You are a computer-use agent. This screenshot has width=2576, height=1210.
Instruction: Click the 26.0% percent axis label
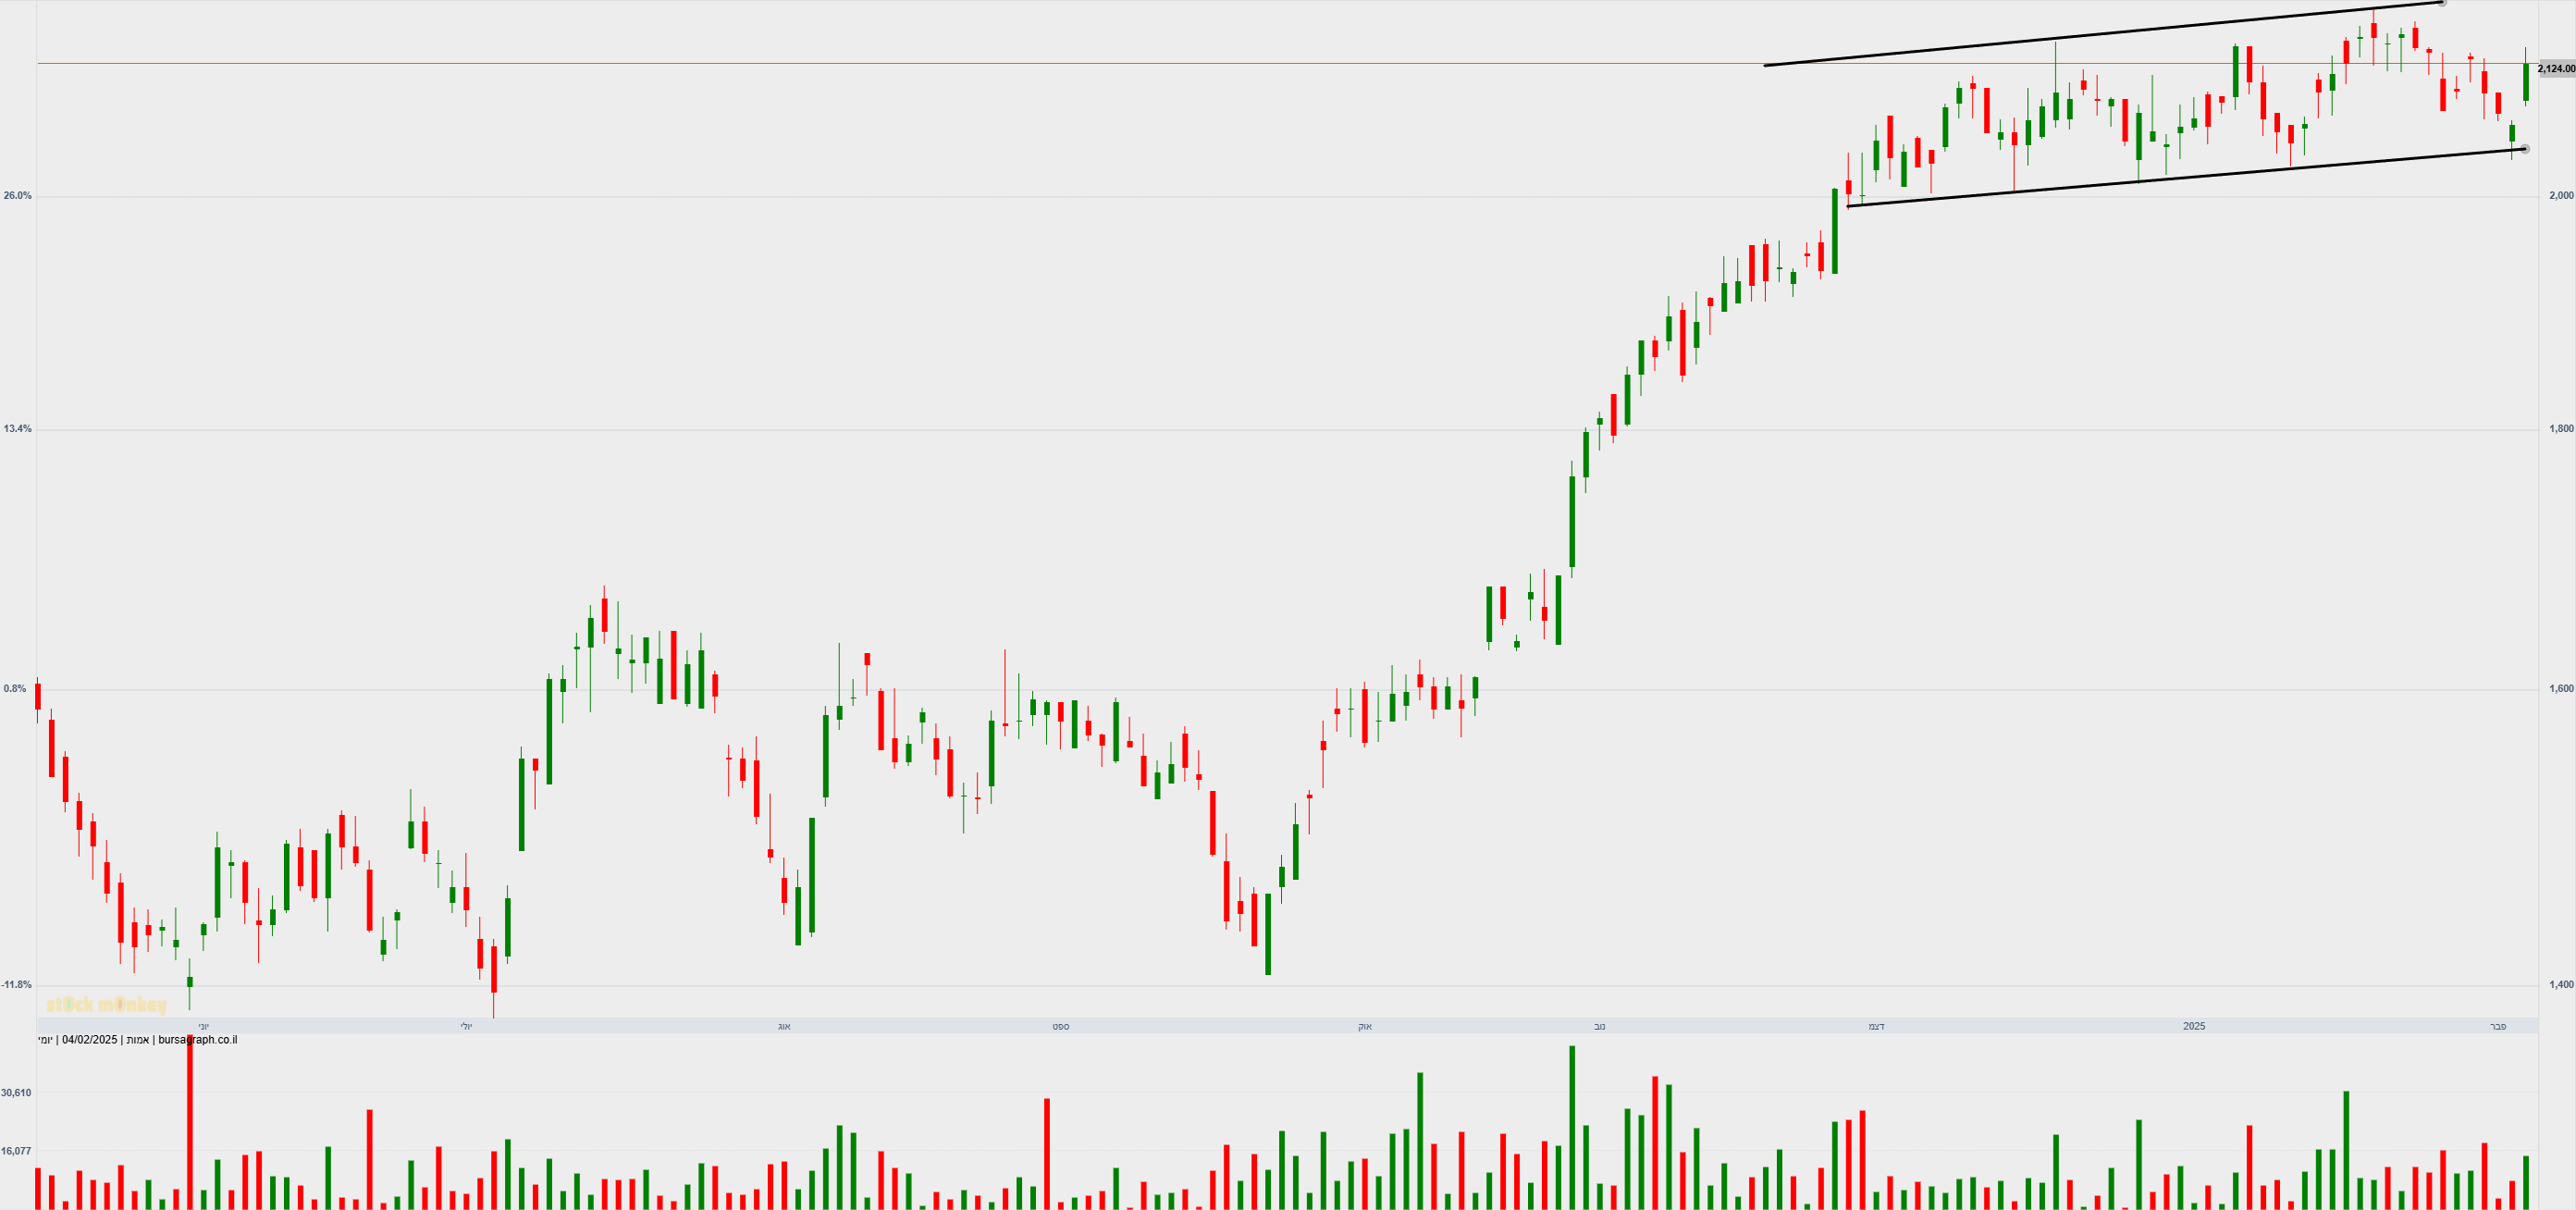(18, 196)
